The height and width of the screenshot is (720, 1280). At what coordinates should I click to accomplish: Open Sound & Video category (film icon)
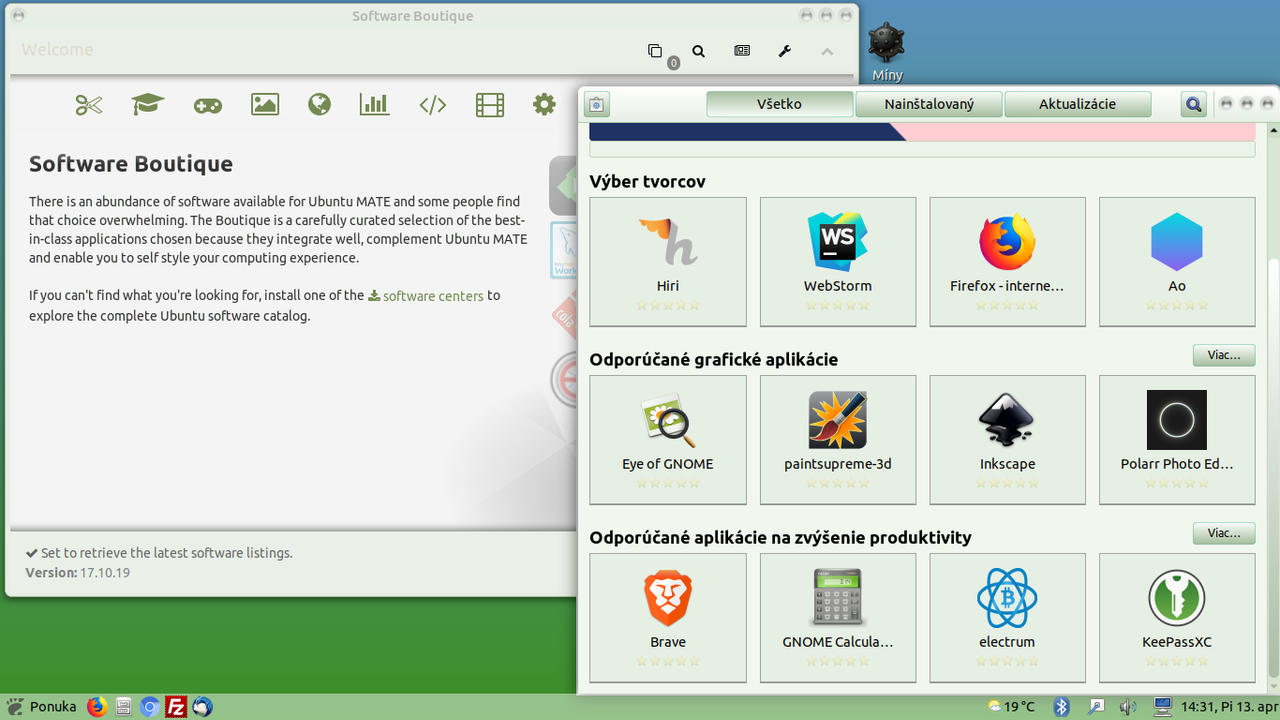click(490, 105)
